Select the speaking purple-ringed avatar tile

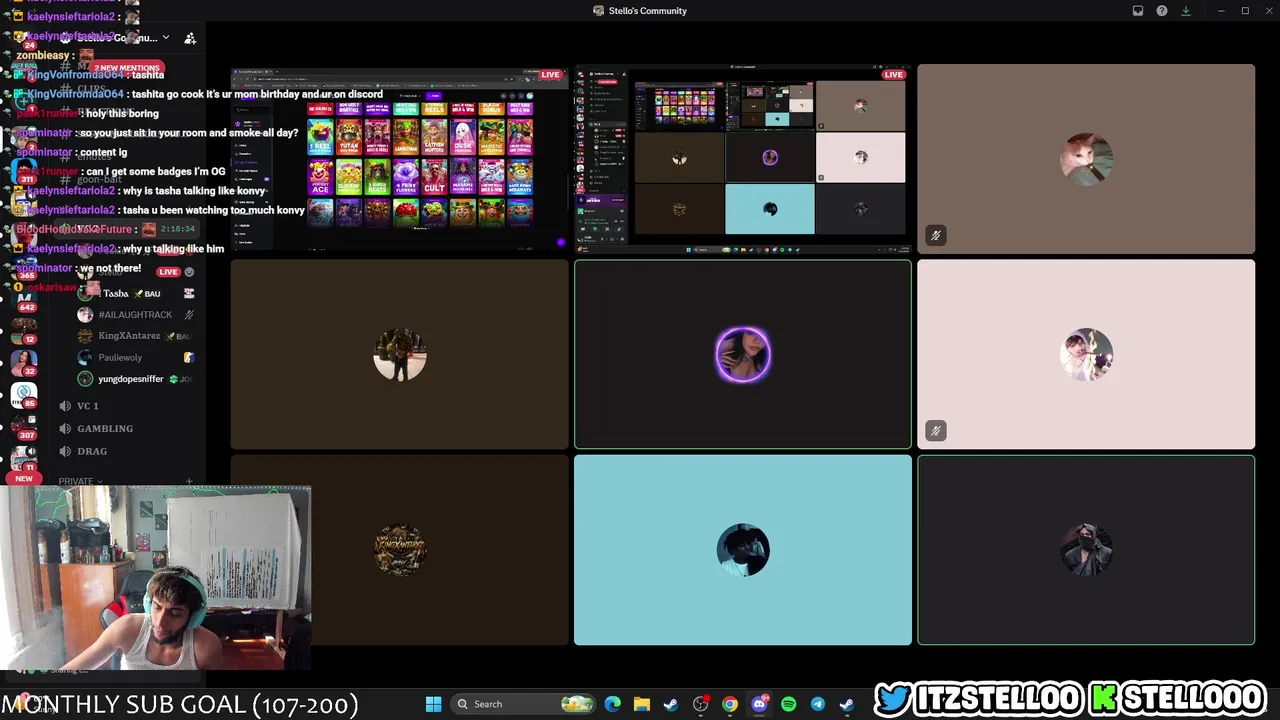(x=743, y=354)
